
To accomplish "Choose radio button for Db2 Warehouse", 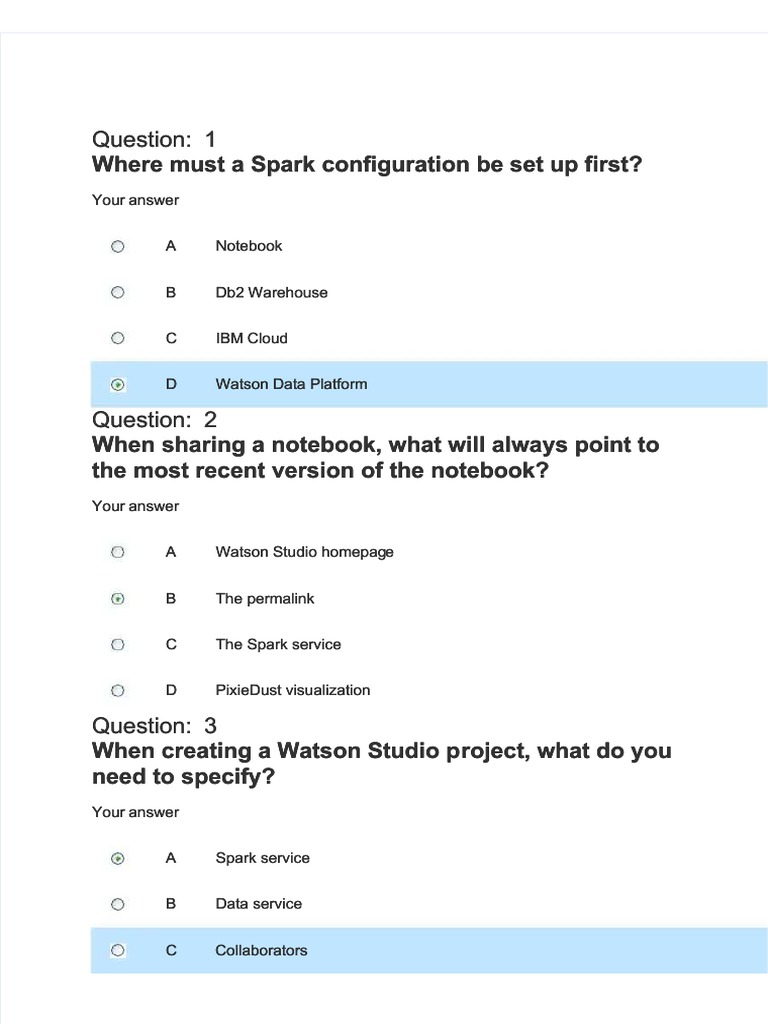I will click(x=118, y=293).
